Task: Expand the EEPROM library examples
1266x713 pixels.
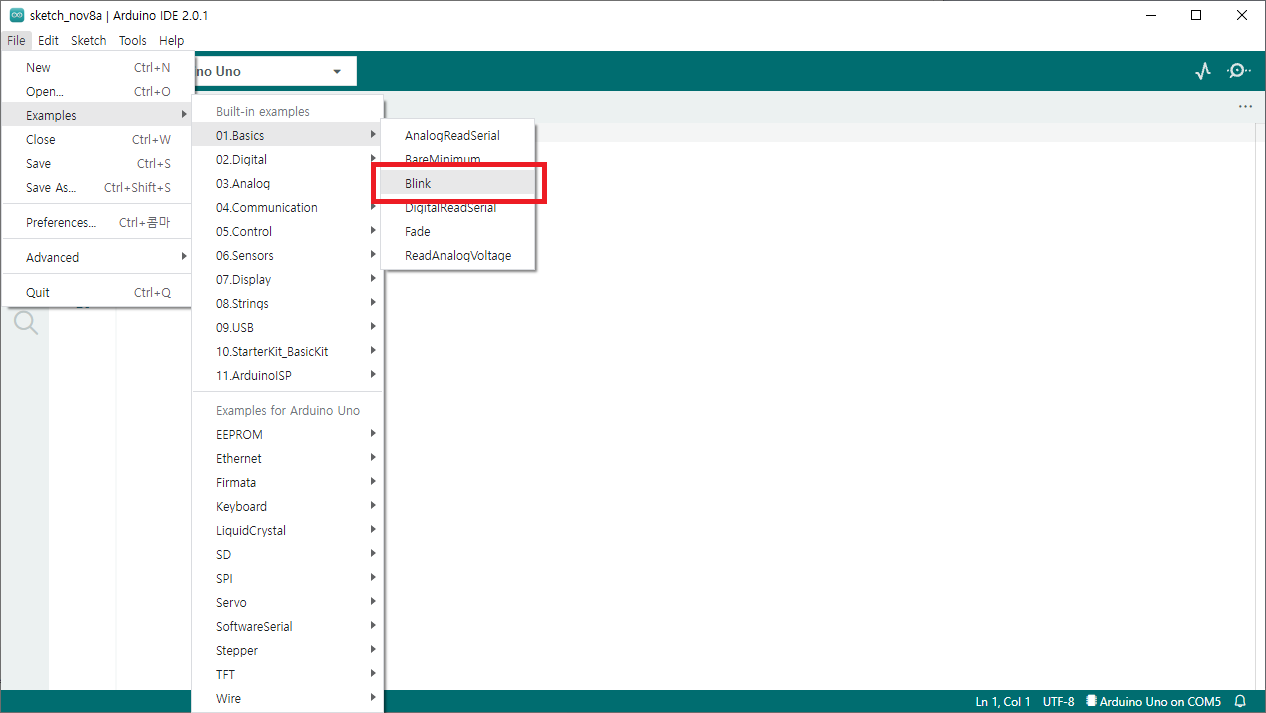Action: click(x=287, y=435)
